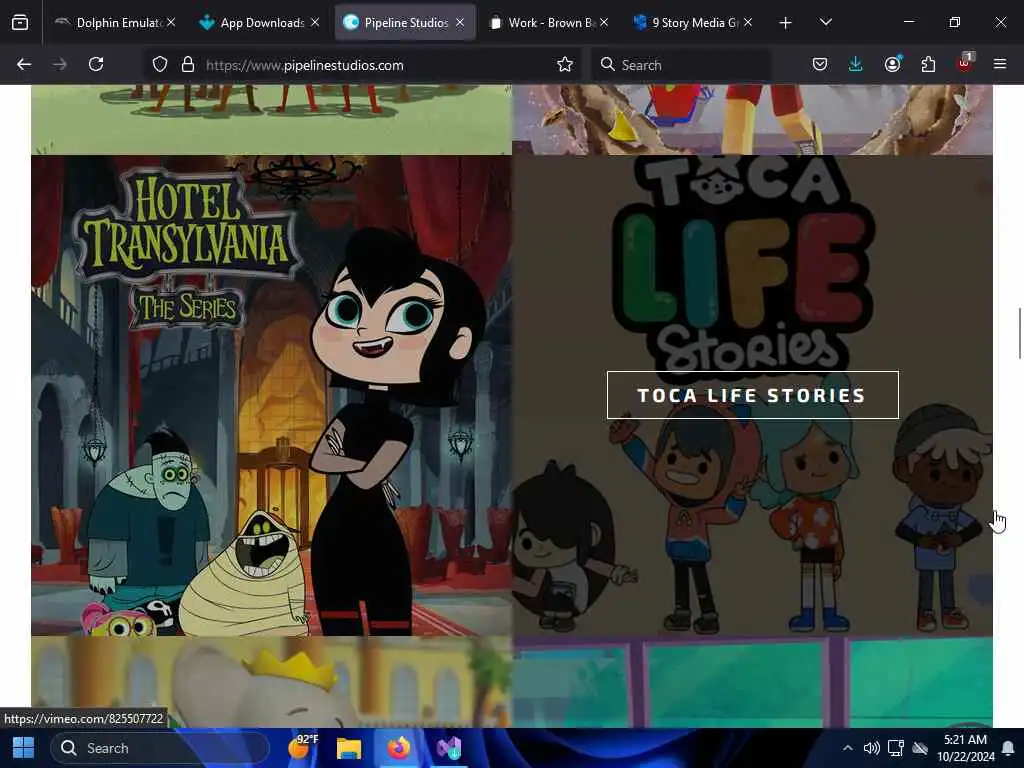This screenshot has width=1024, height=768.
Task: List all tabs dropdown arrow
Action: [825, 23]
